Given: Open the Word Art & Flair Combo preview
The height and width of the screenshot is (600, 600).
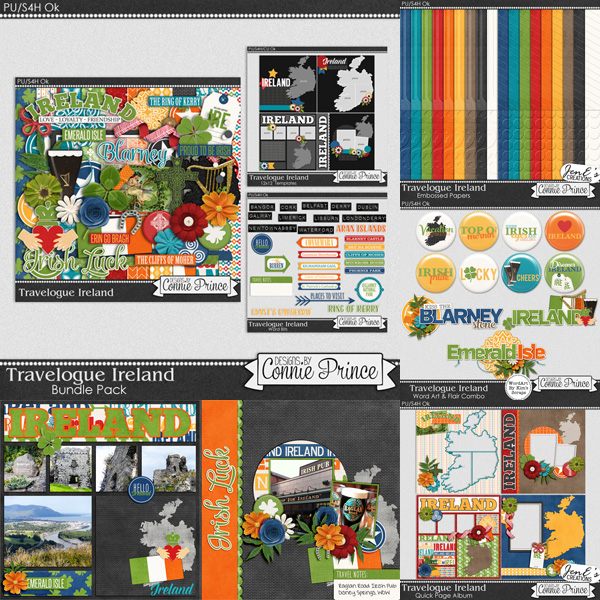Looking at the screenshot, I should pyautogui.click(x=500, y=301).
